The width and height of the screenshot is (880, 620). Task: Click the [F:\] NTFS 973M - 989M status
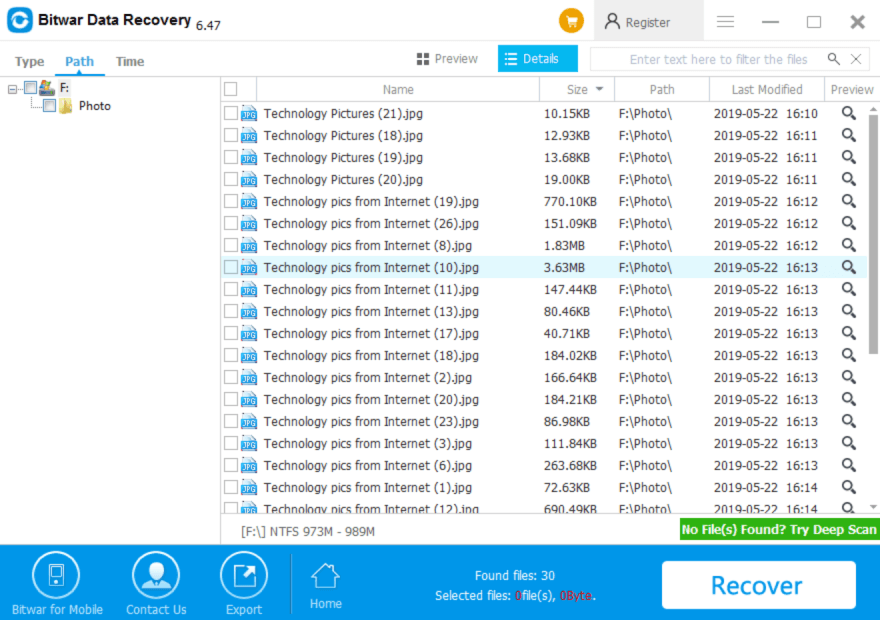[308, 531]
